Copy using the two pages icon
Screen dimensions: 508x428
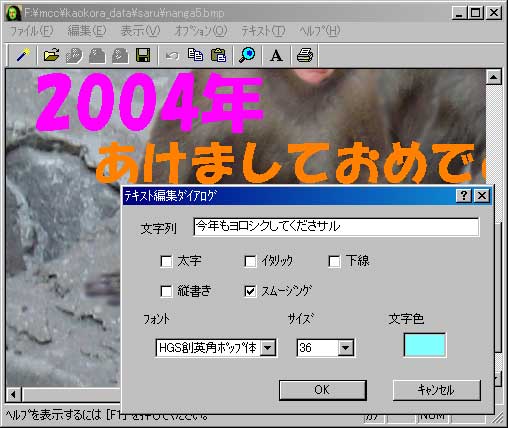pyautogui.click(x=195, y=55)
